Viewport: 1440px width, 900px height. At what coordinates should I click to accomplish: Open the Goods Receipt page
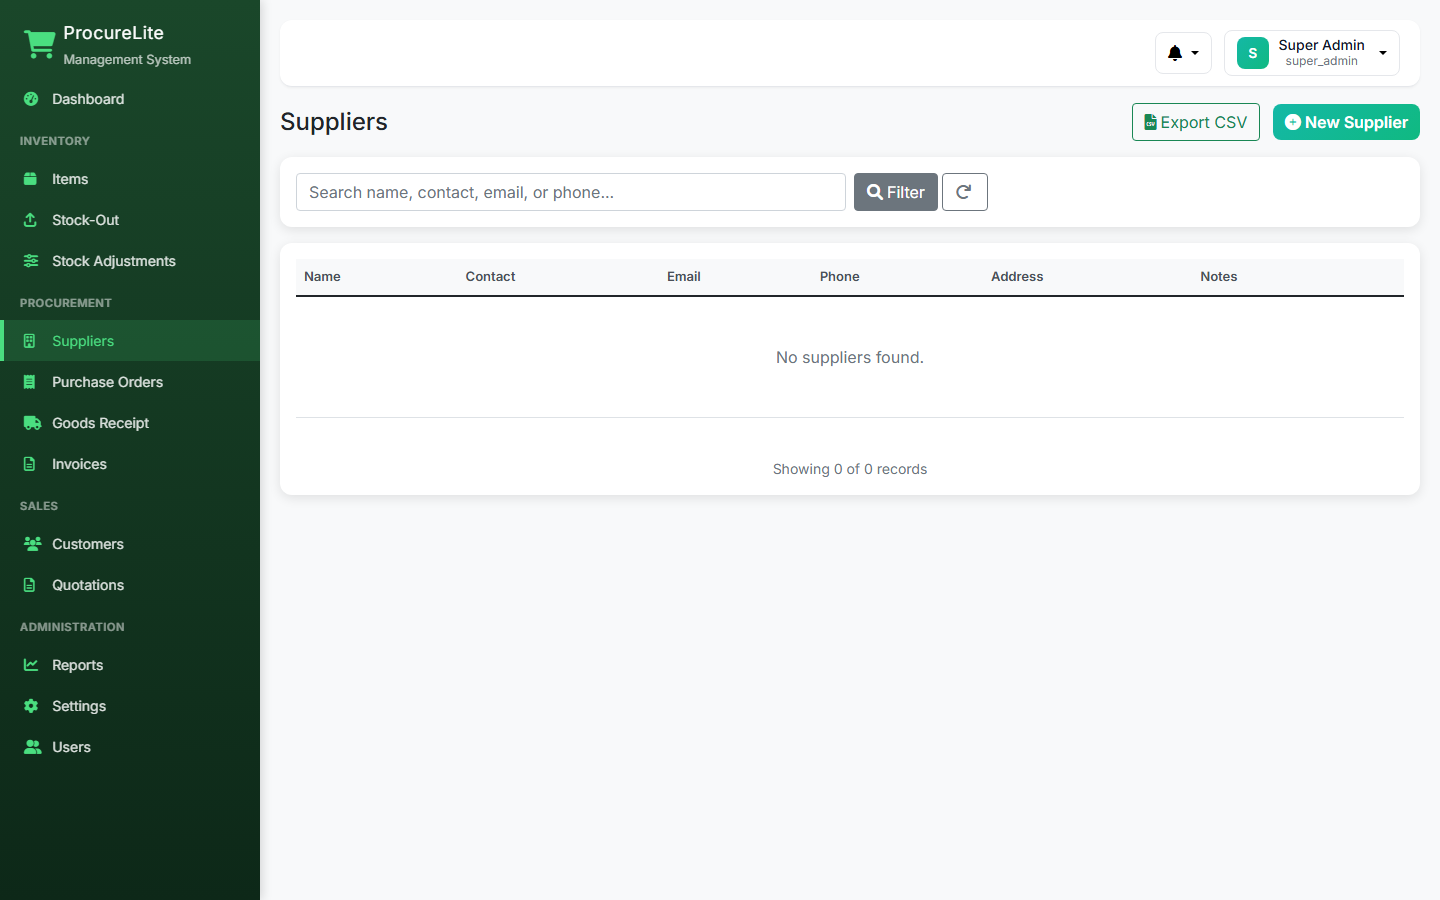(130, 423)
